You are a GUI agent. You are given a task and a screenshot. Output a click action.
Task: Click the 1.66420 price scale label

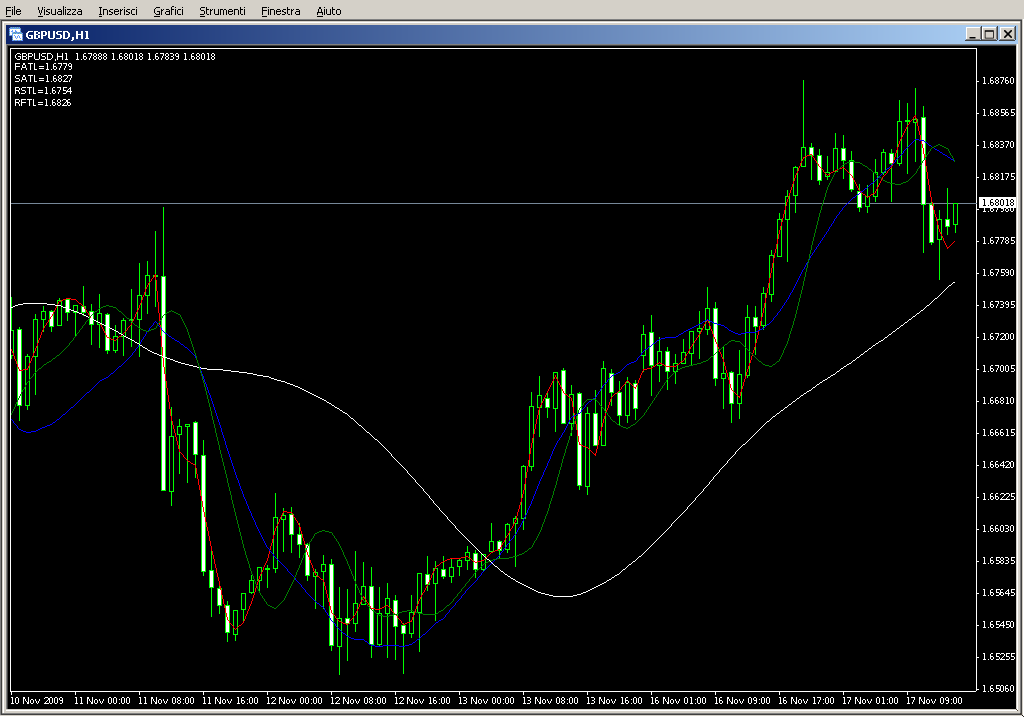(x=999, y=464)
